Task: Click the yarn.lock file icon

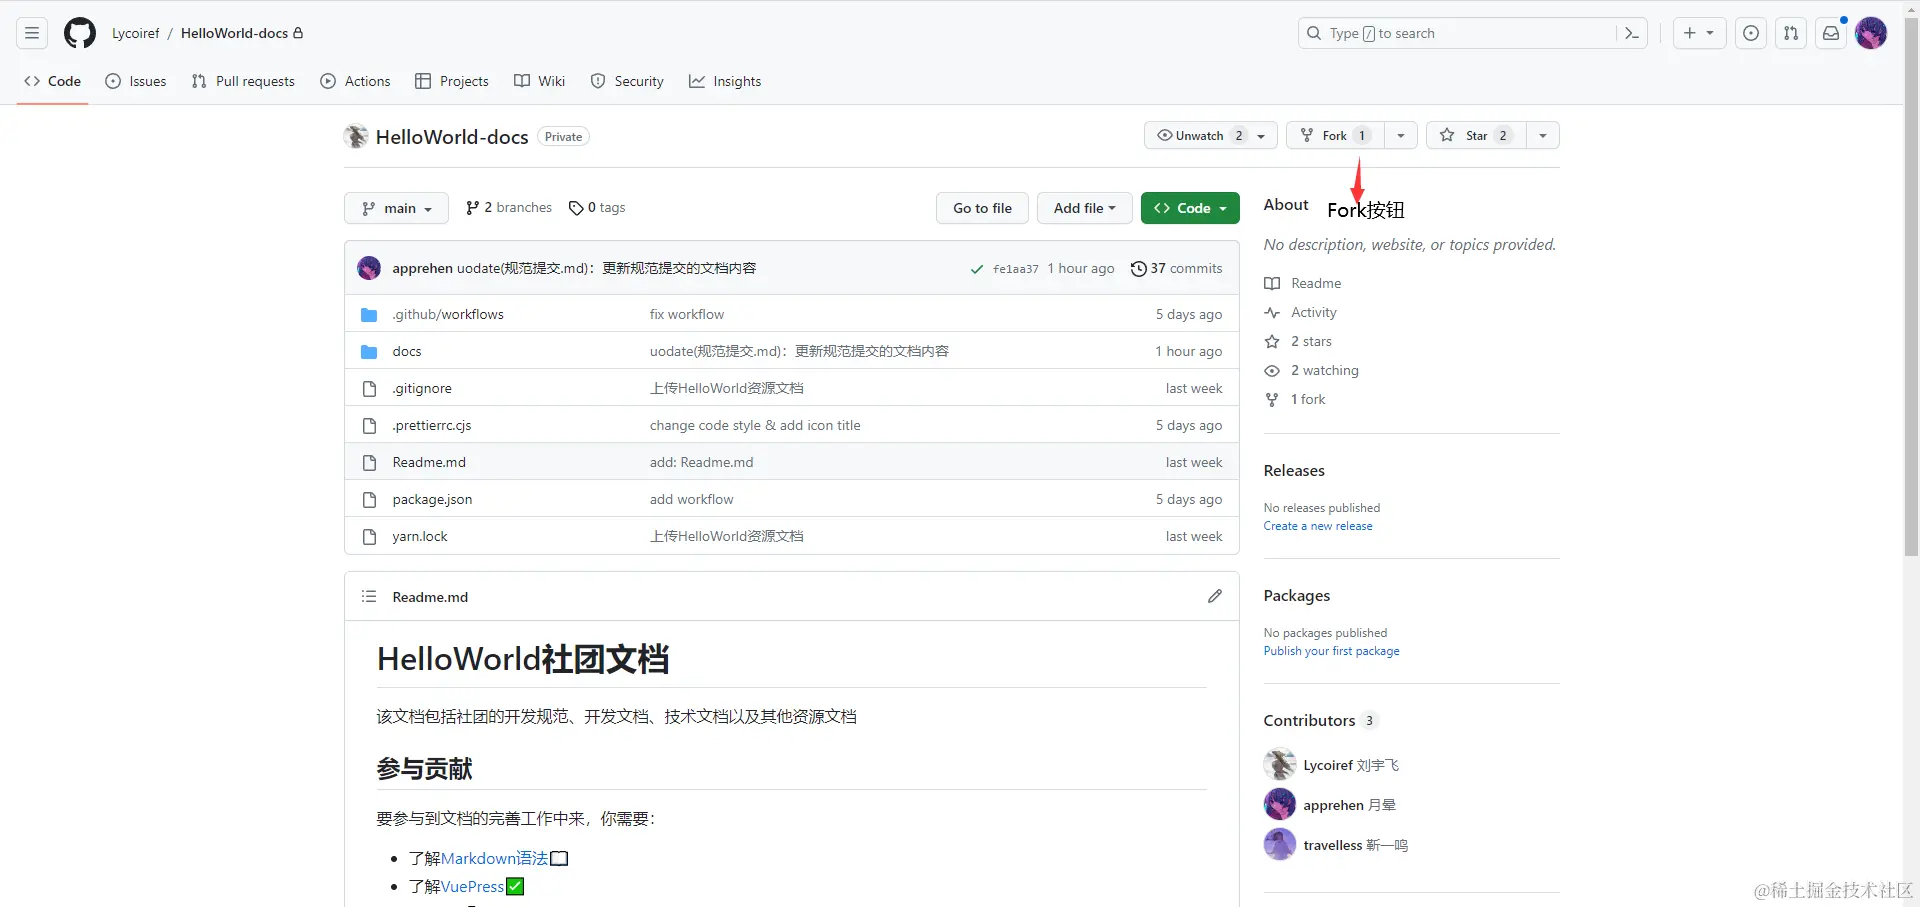Action: 369,536
